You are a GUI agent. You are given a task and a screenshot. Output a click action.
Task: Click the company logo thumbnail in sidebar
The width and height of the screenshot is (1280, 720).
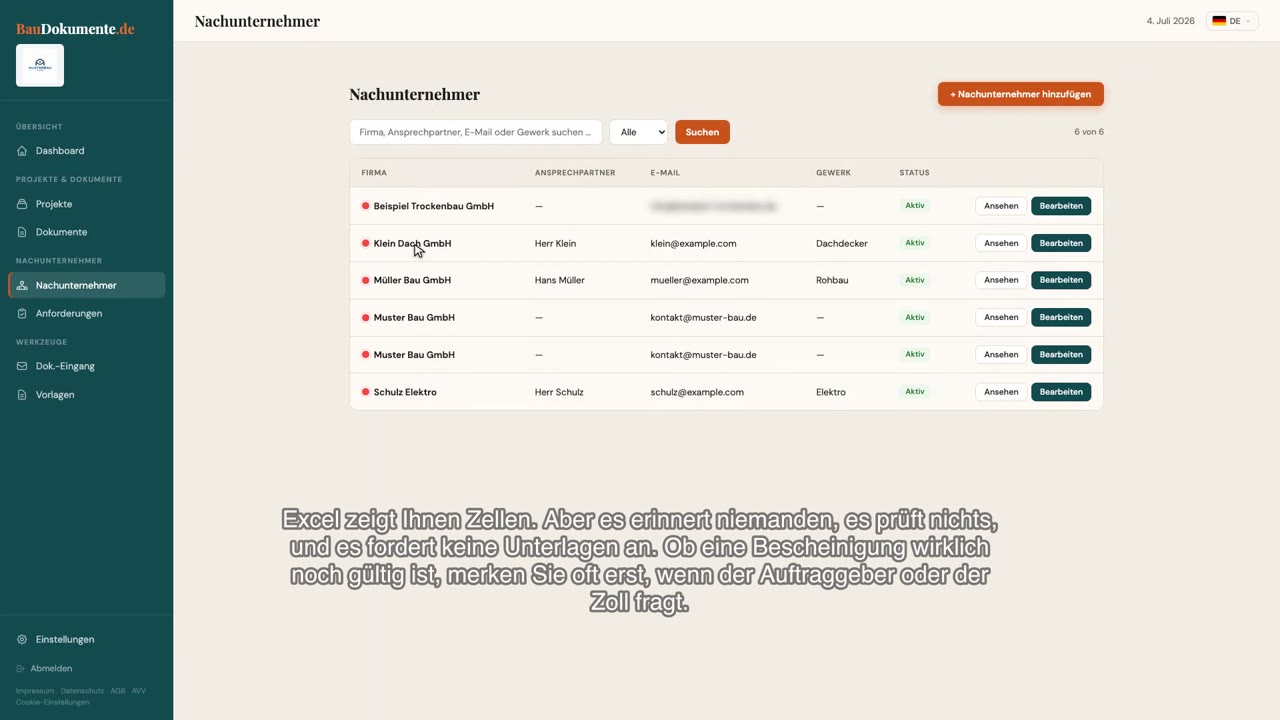click(40, 65)
